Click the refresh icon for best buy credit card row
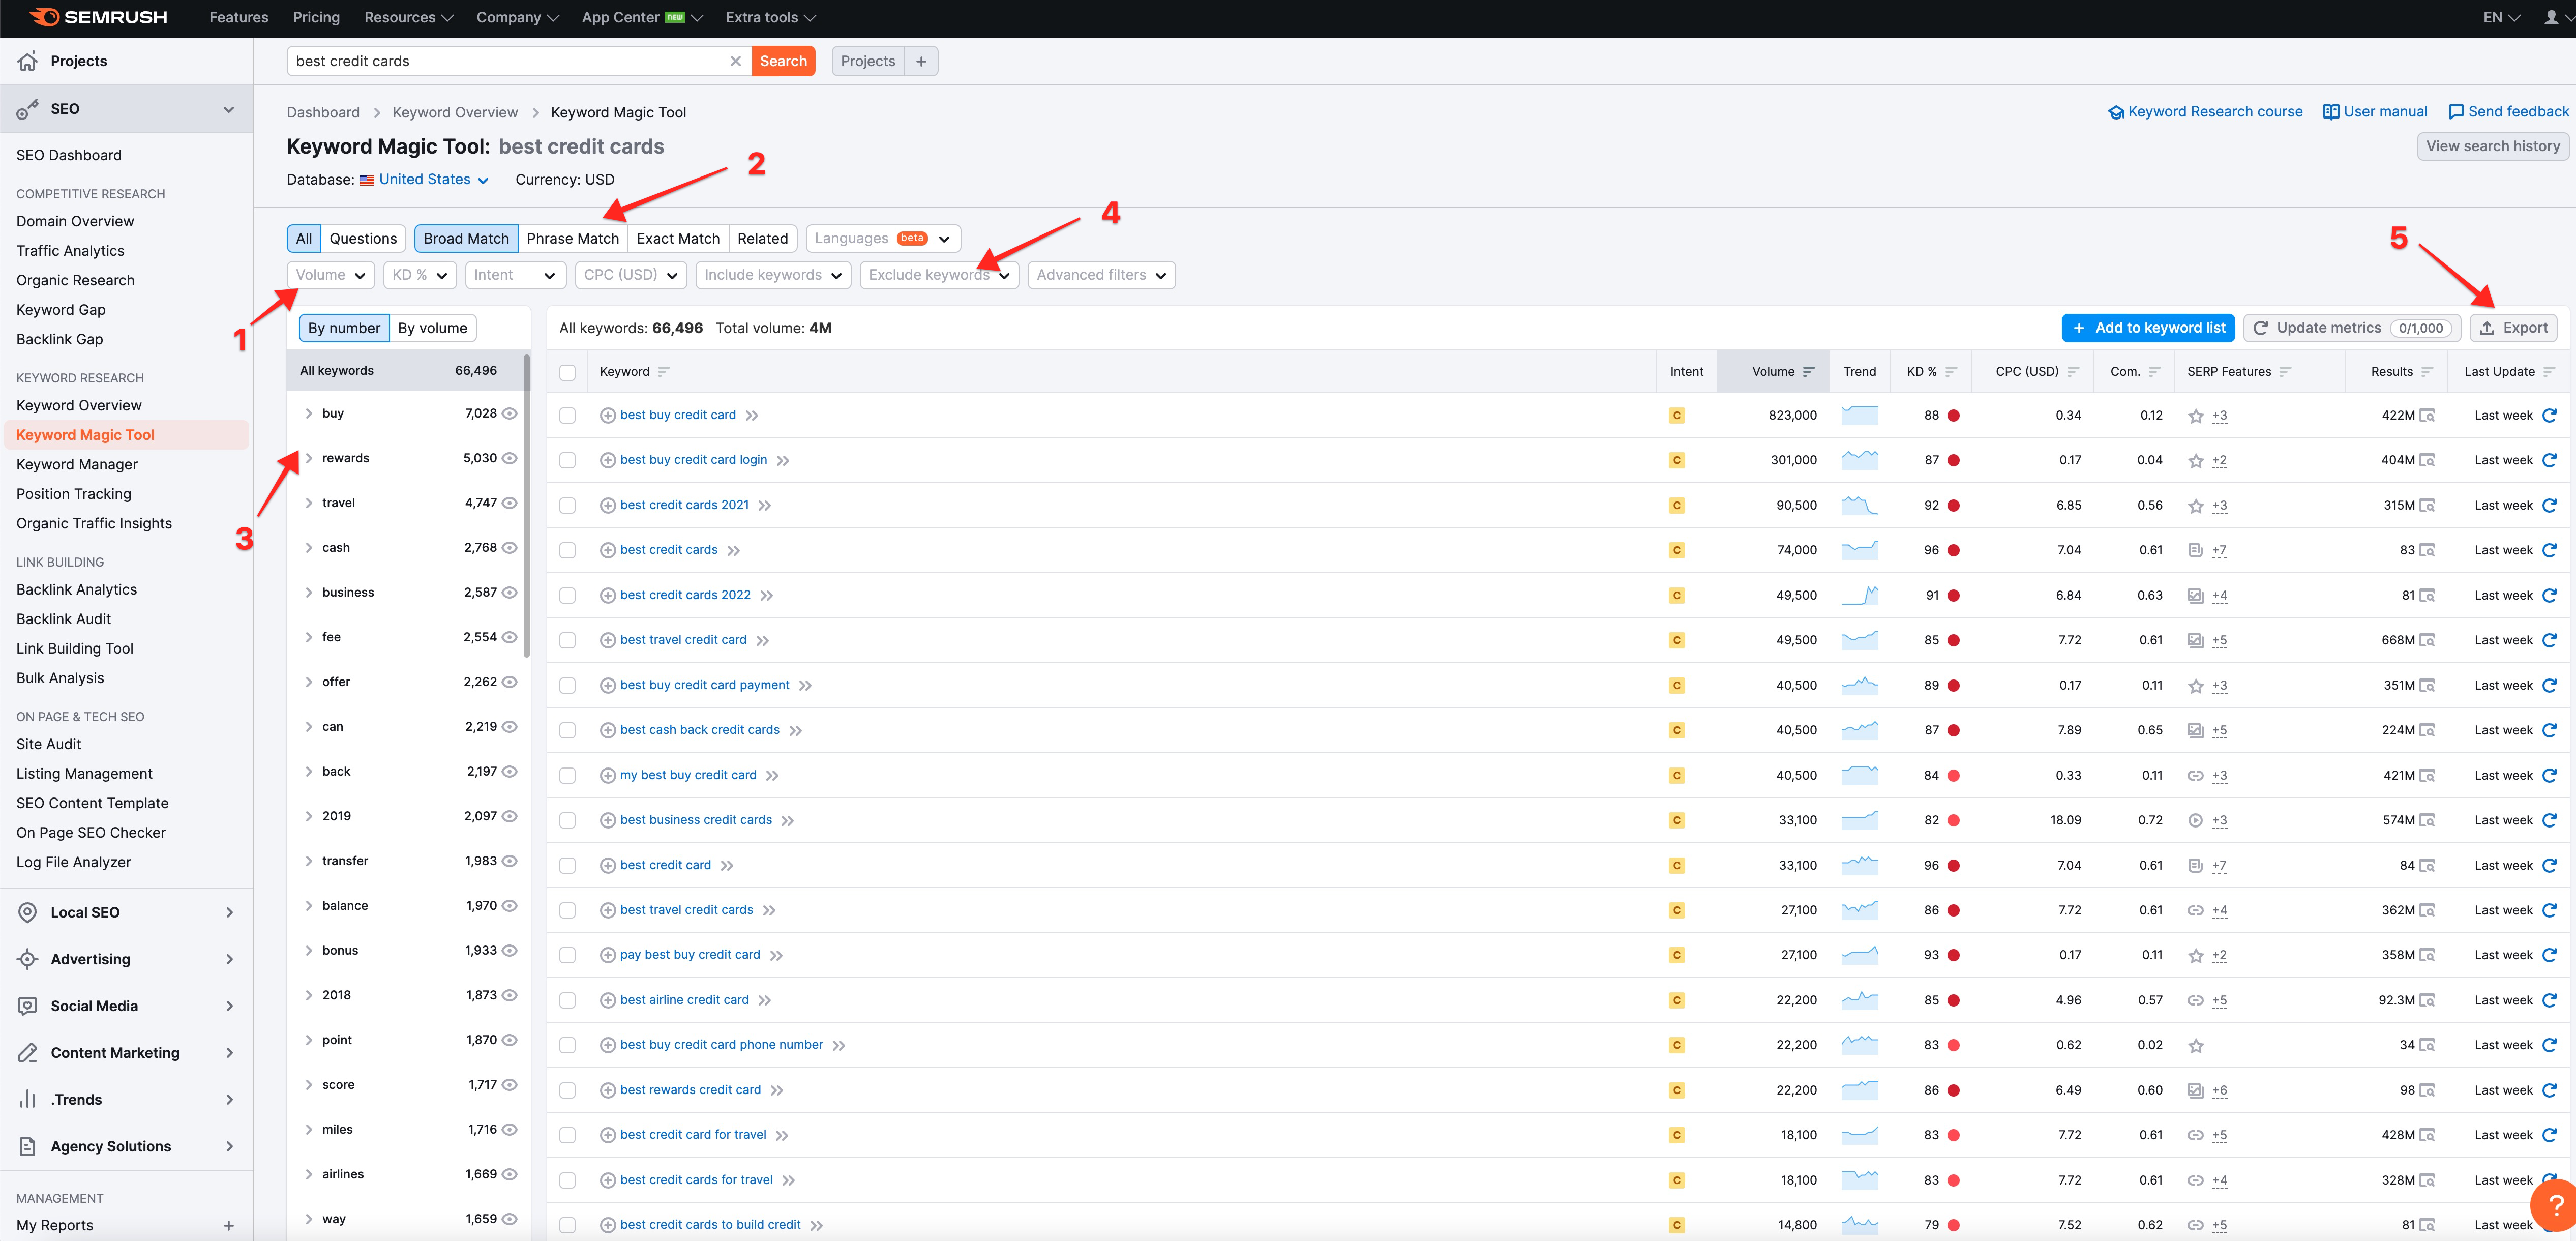 pyautogui.click(x=2549, y=415)
